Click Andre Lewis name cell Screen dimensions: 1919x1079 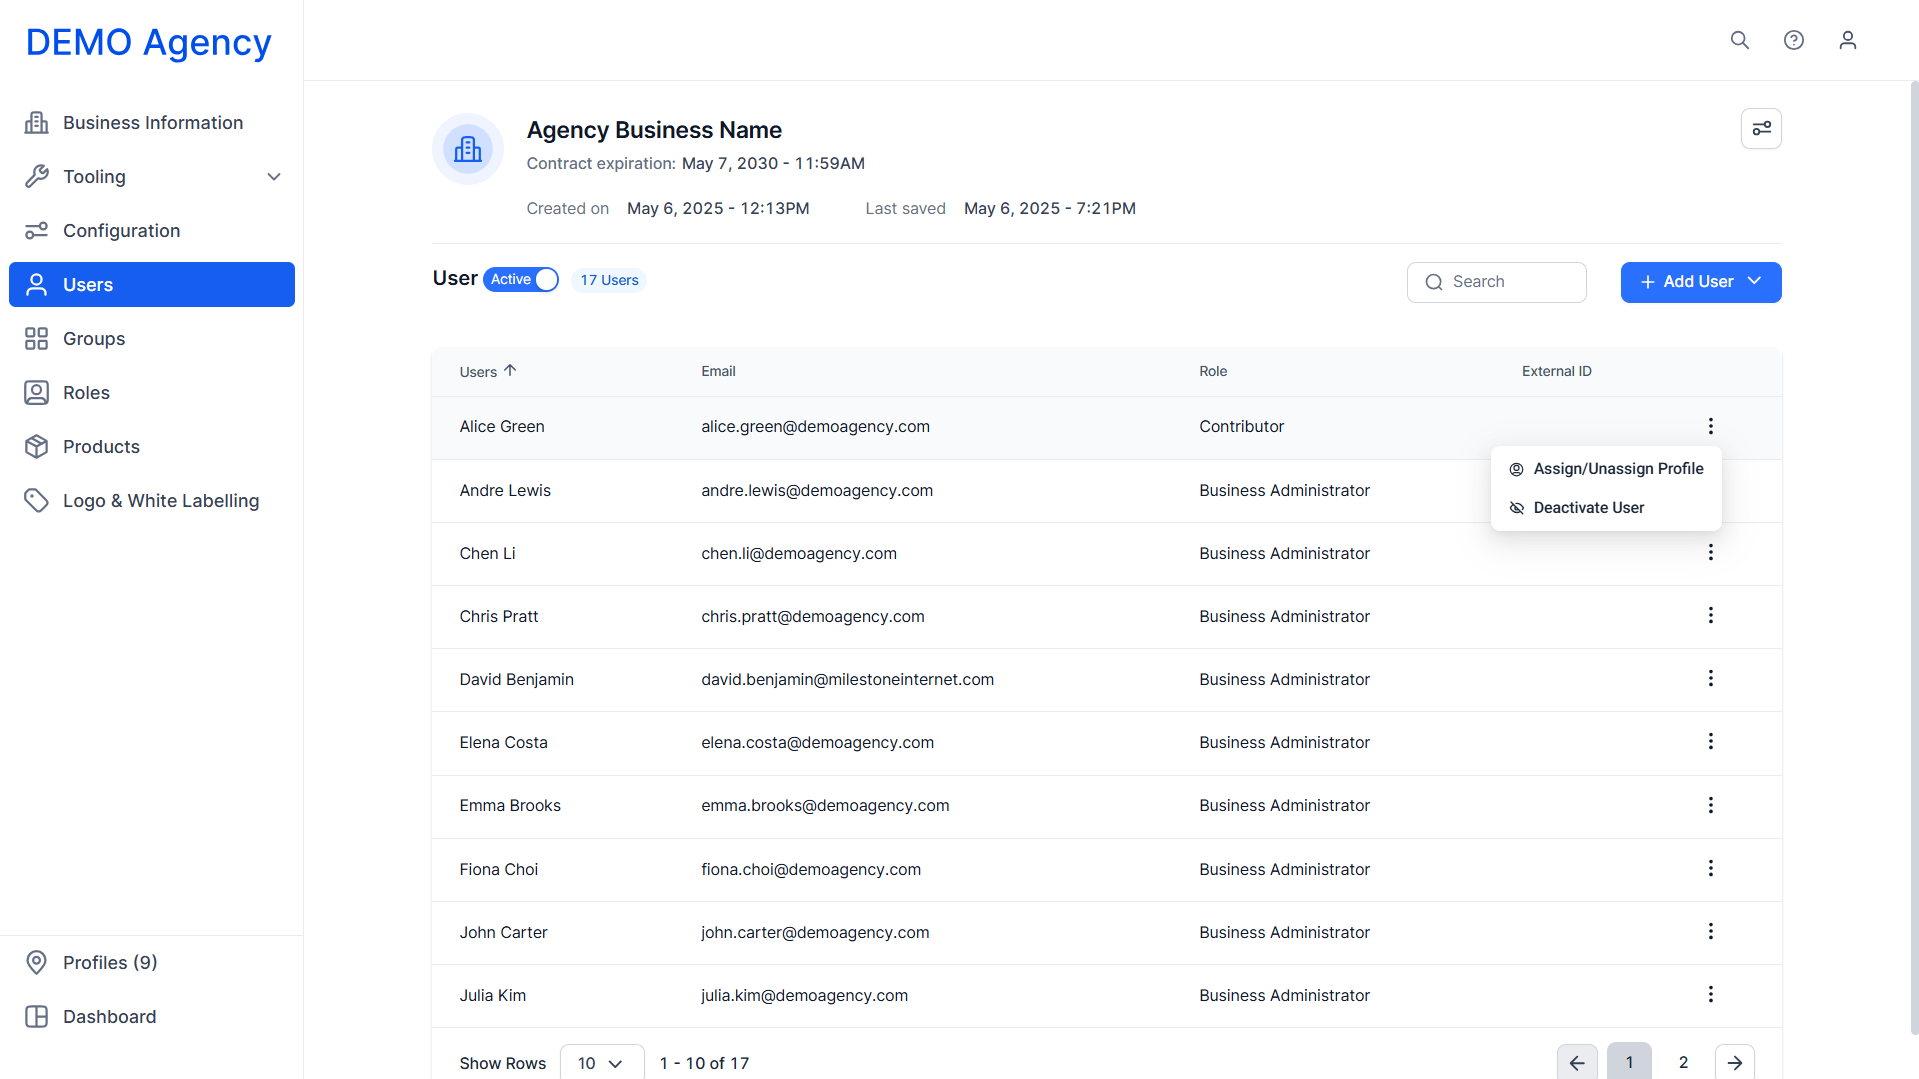505,491
